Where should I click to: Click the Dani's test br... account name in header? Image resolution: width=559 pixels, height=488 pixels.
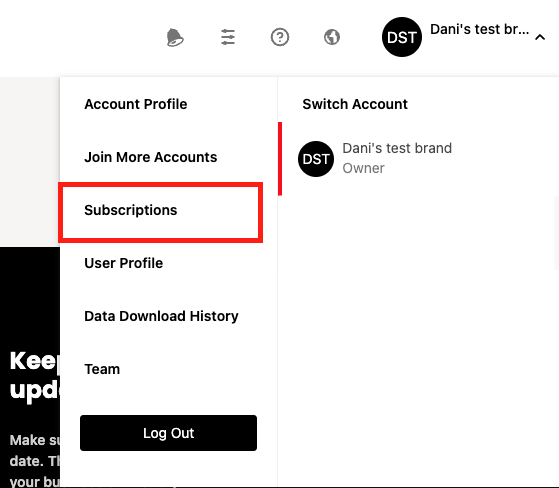click(479, 30)
